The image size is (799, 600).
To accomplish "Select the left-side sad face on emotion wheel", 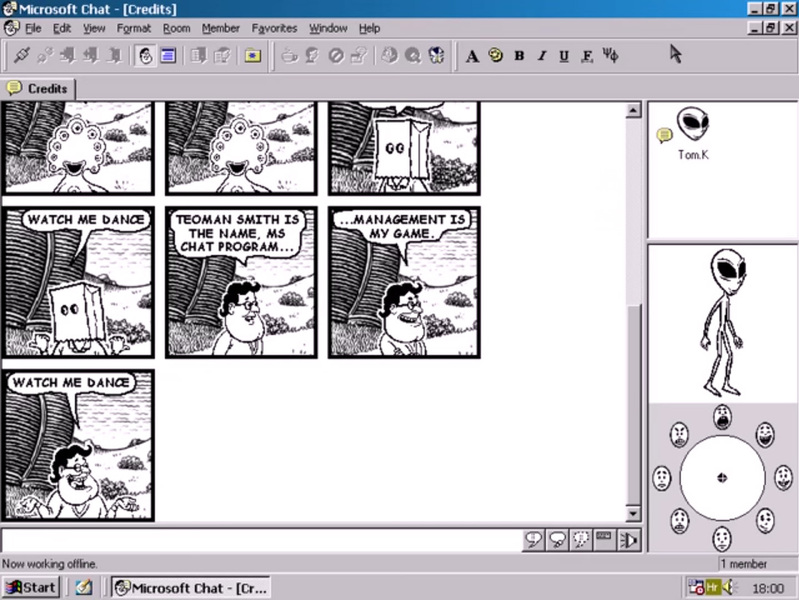I will [661, 478].
